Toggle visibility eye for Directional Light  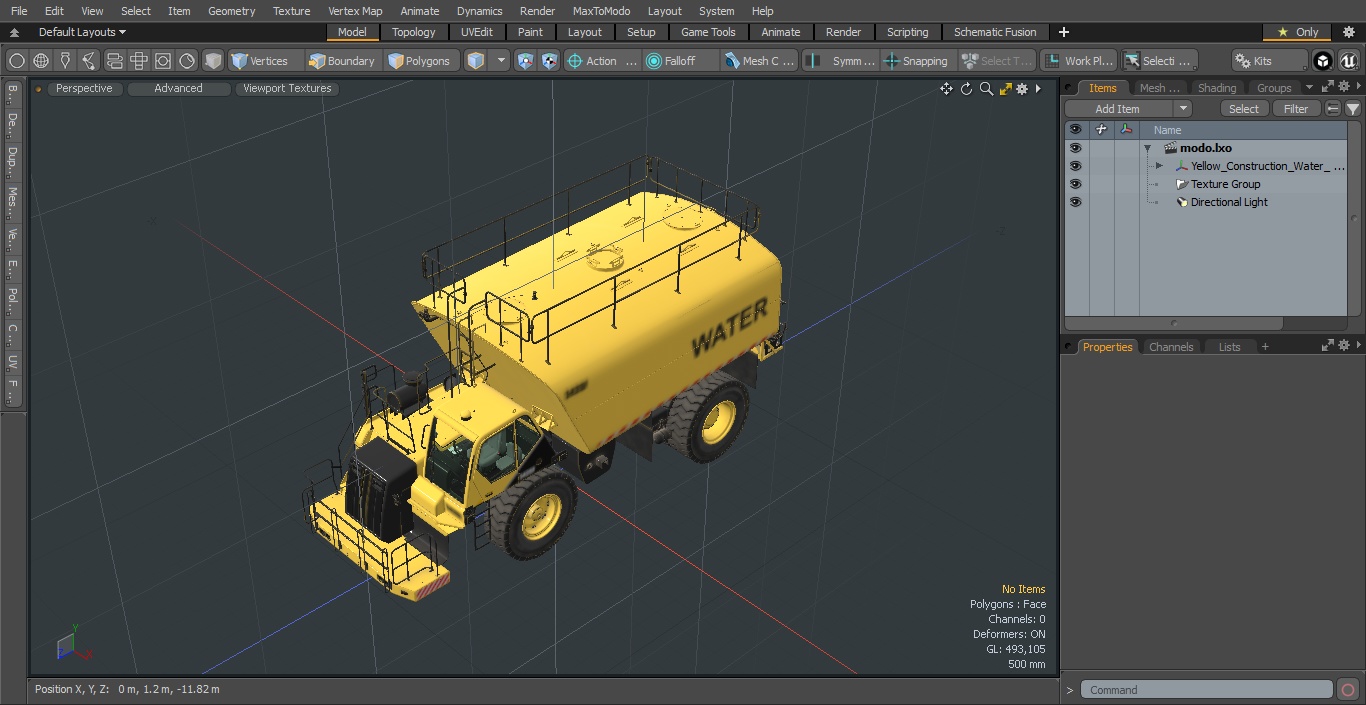[1075, 202]
